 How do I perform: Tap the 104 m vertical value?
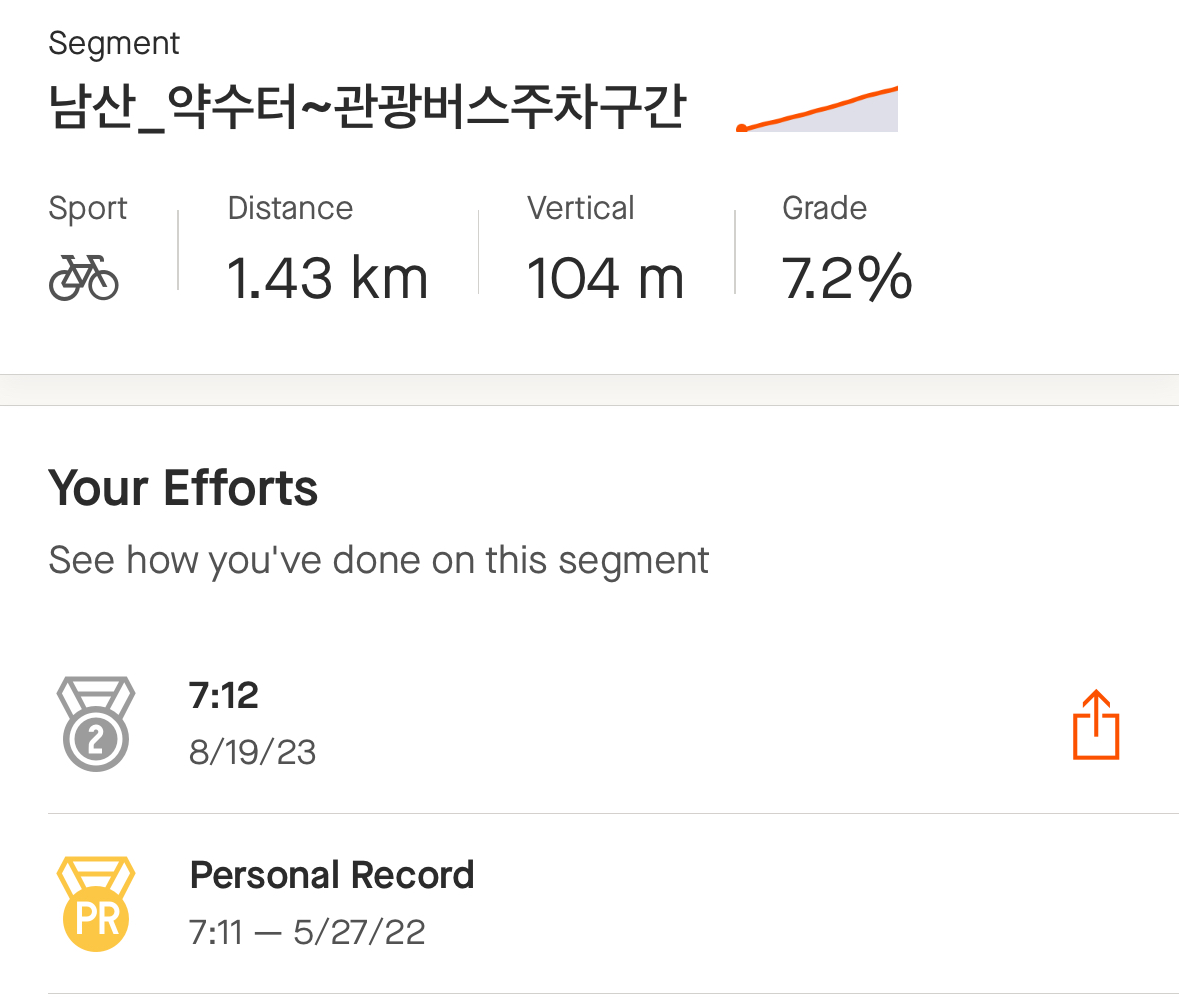pos(605,278)
